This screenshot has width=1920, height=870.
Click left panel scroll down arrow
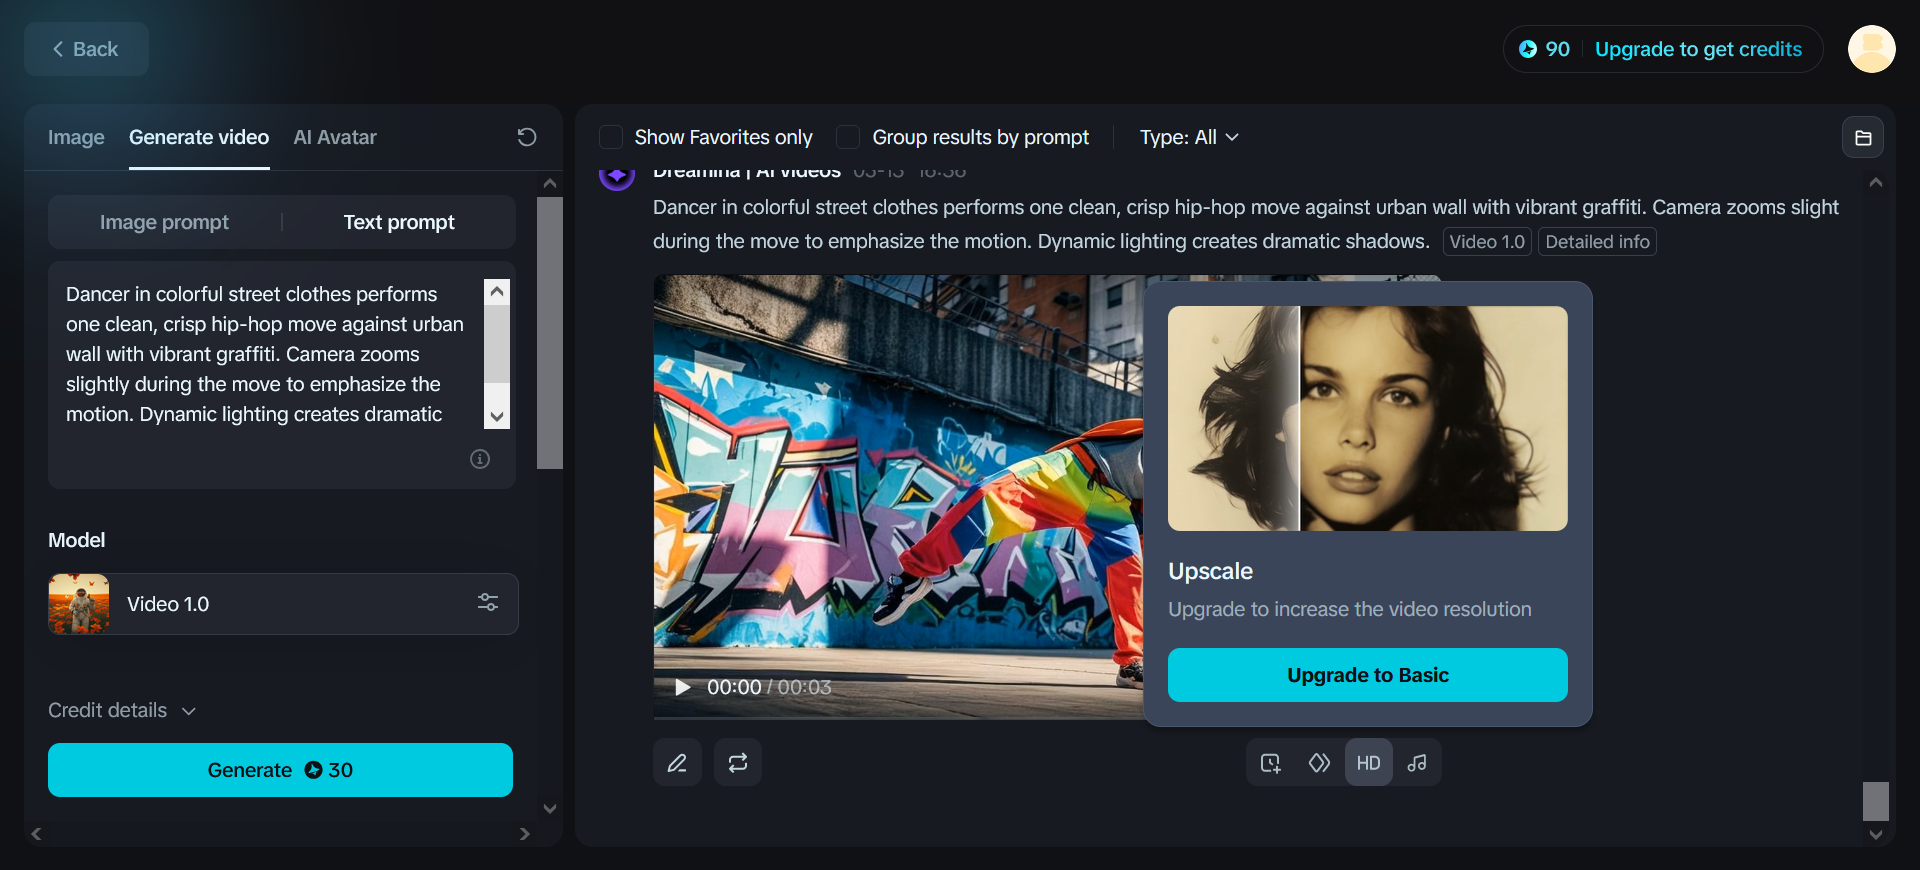coord(550,808)
